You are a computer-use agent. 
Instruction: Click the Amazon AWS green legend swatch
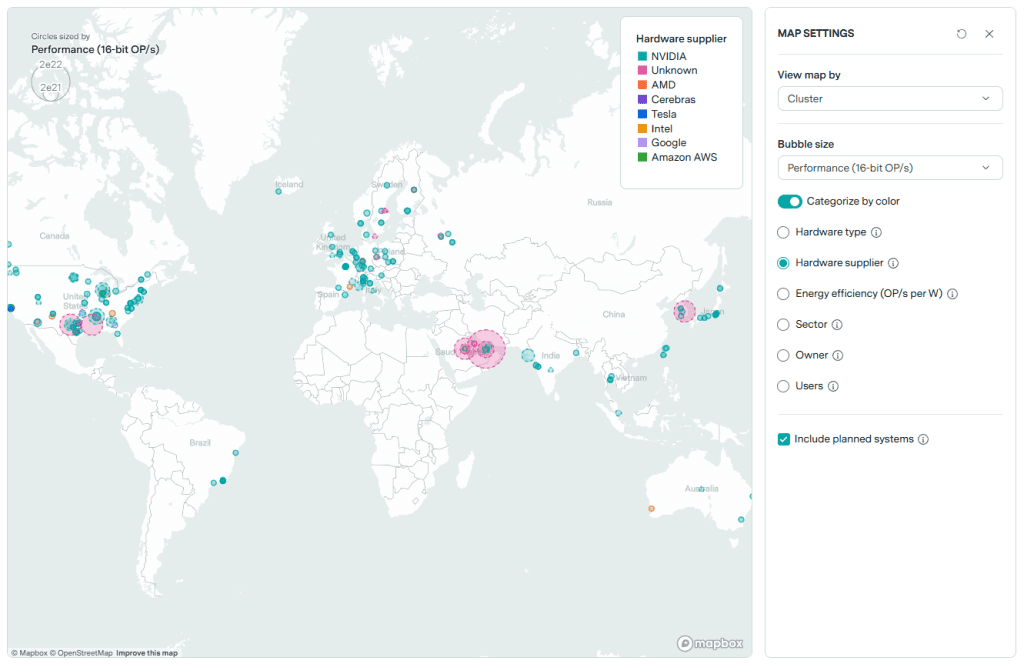coord(642,157)
